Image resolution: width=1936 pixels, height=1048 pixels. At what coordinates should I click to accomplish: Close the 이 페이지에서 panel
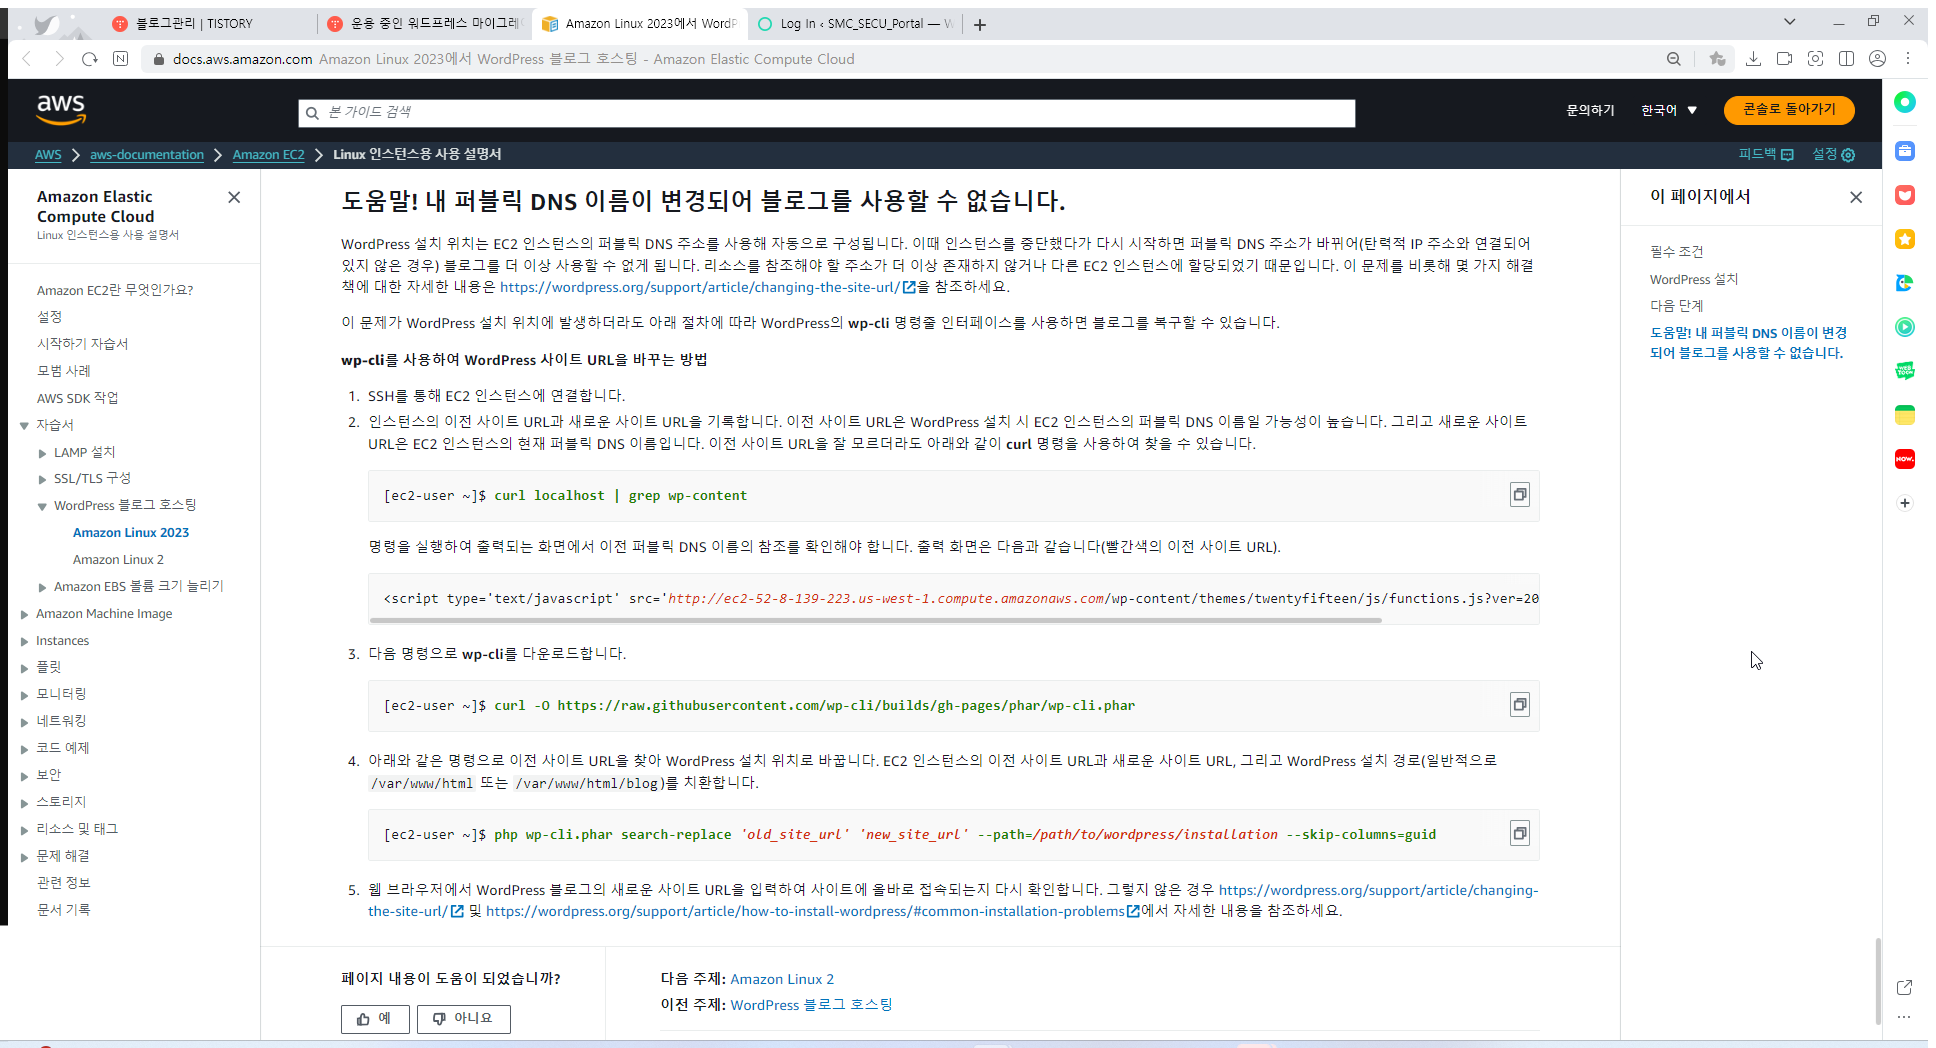coord(1856,197)
